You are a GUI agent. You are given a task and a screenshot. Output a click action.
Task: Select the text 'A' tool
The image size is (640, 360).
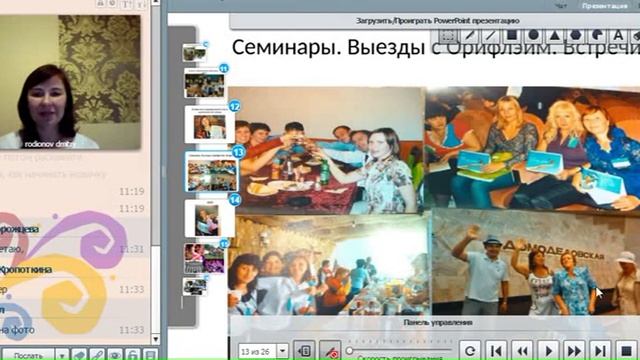[x=618, y=36]
